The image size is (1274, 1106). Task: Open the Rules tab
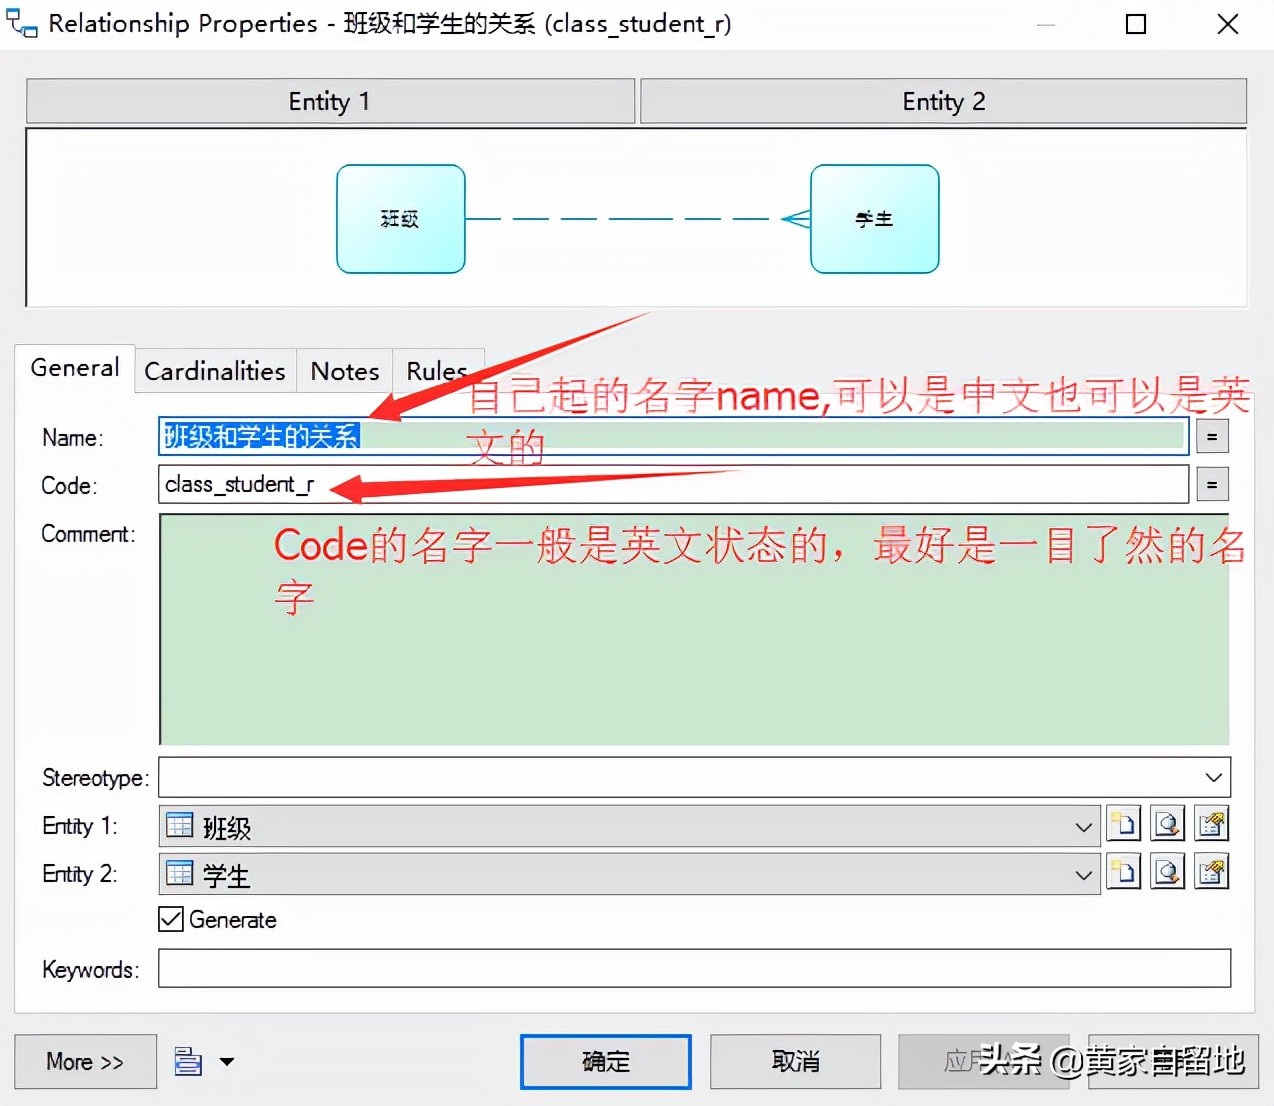click(437, 370)
